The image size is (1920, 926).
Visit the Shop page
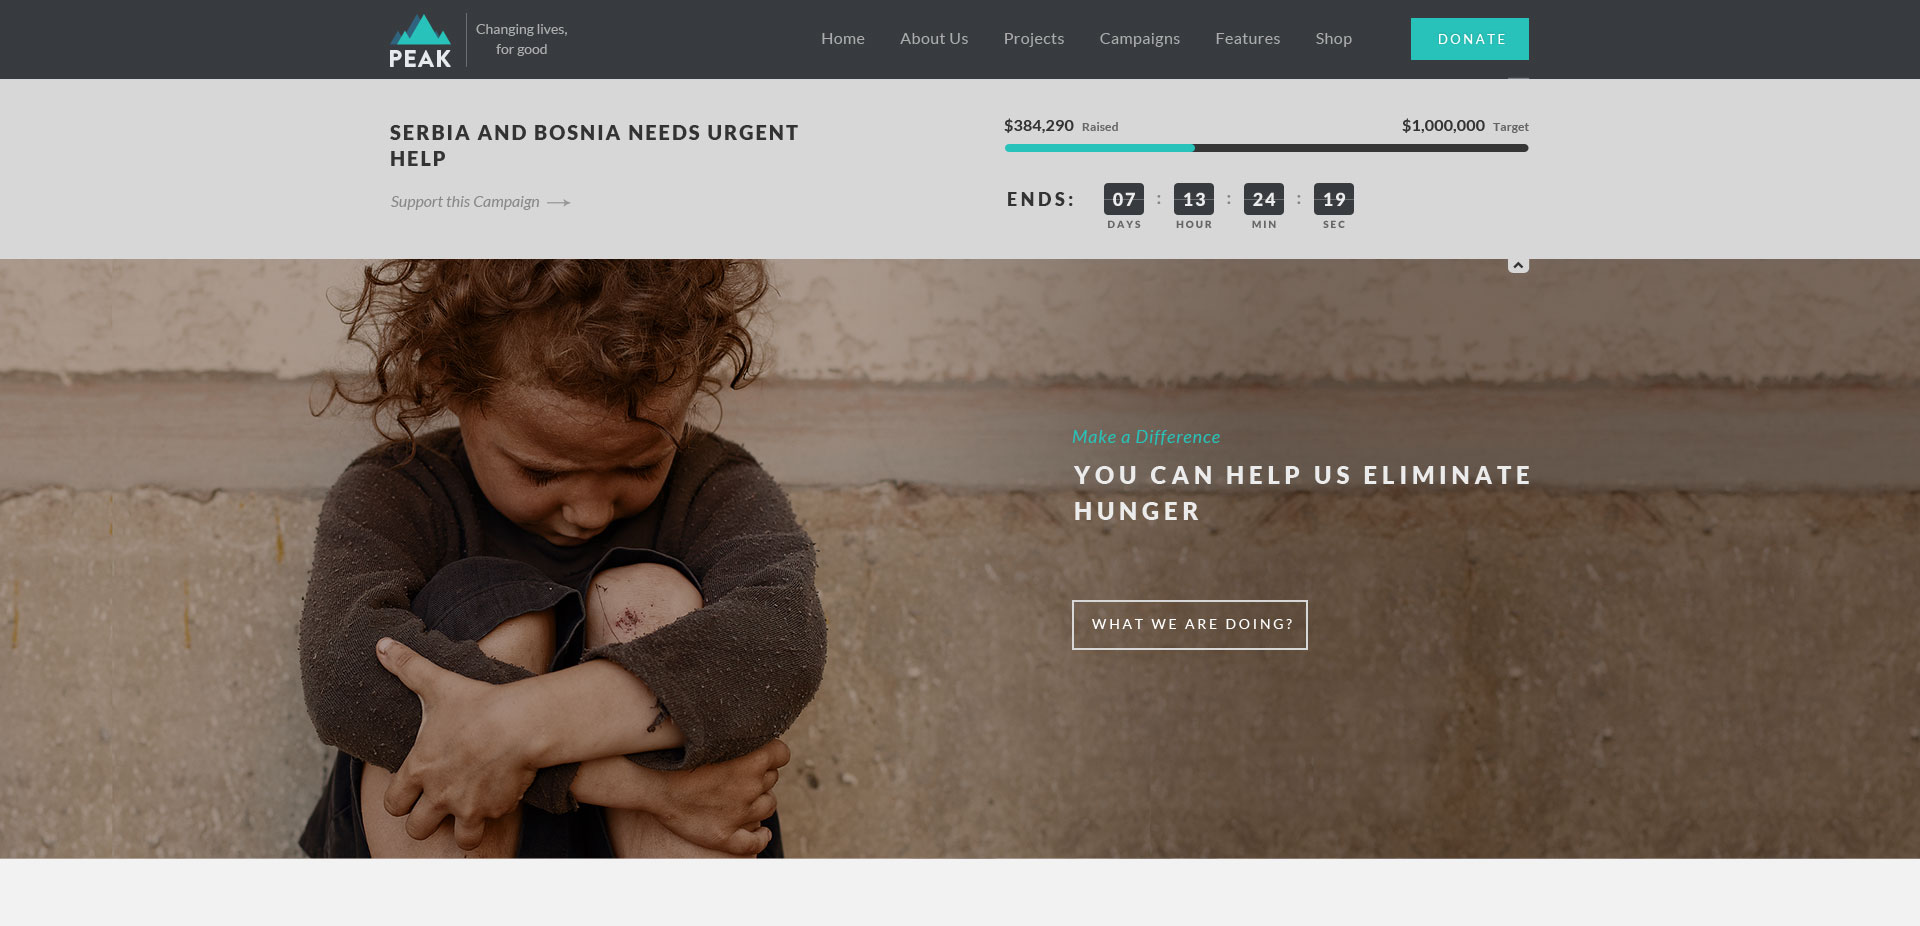[1334, 39]
